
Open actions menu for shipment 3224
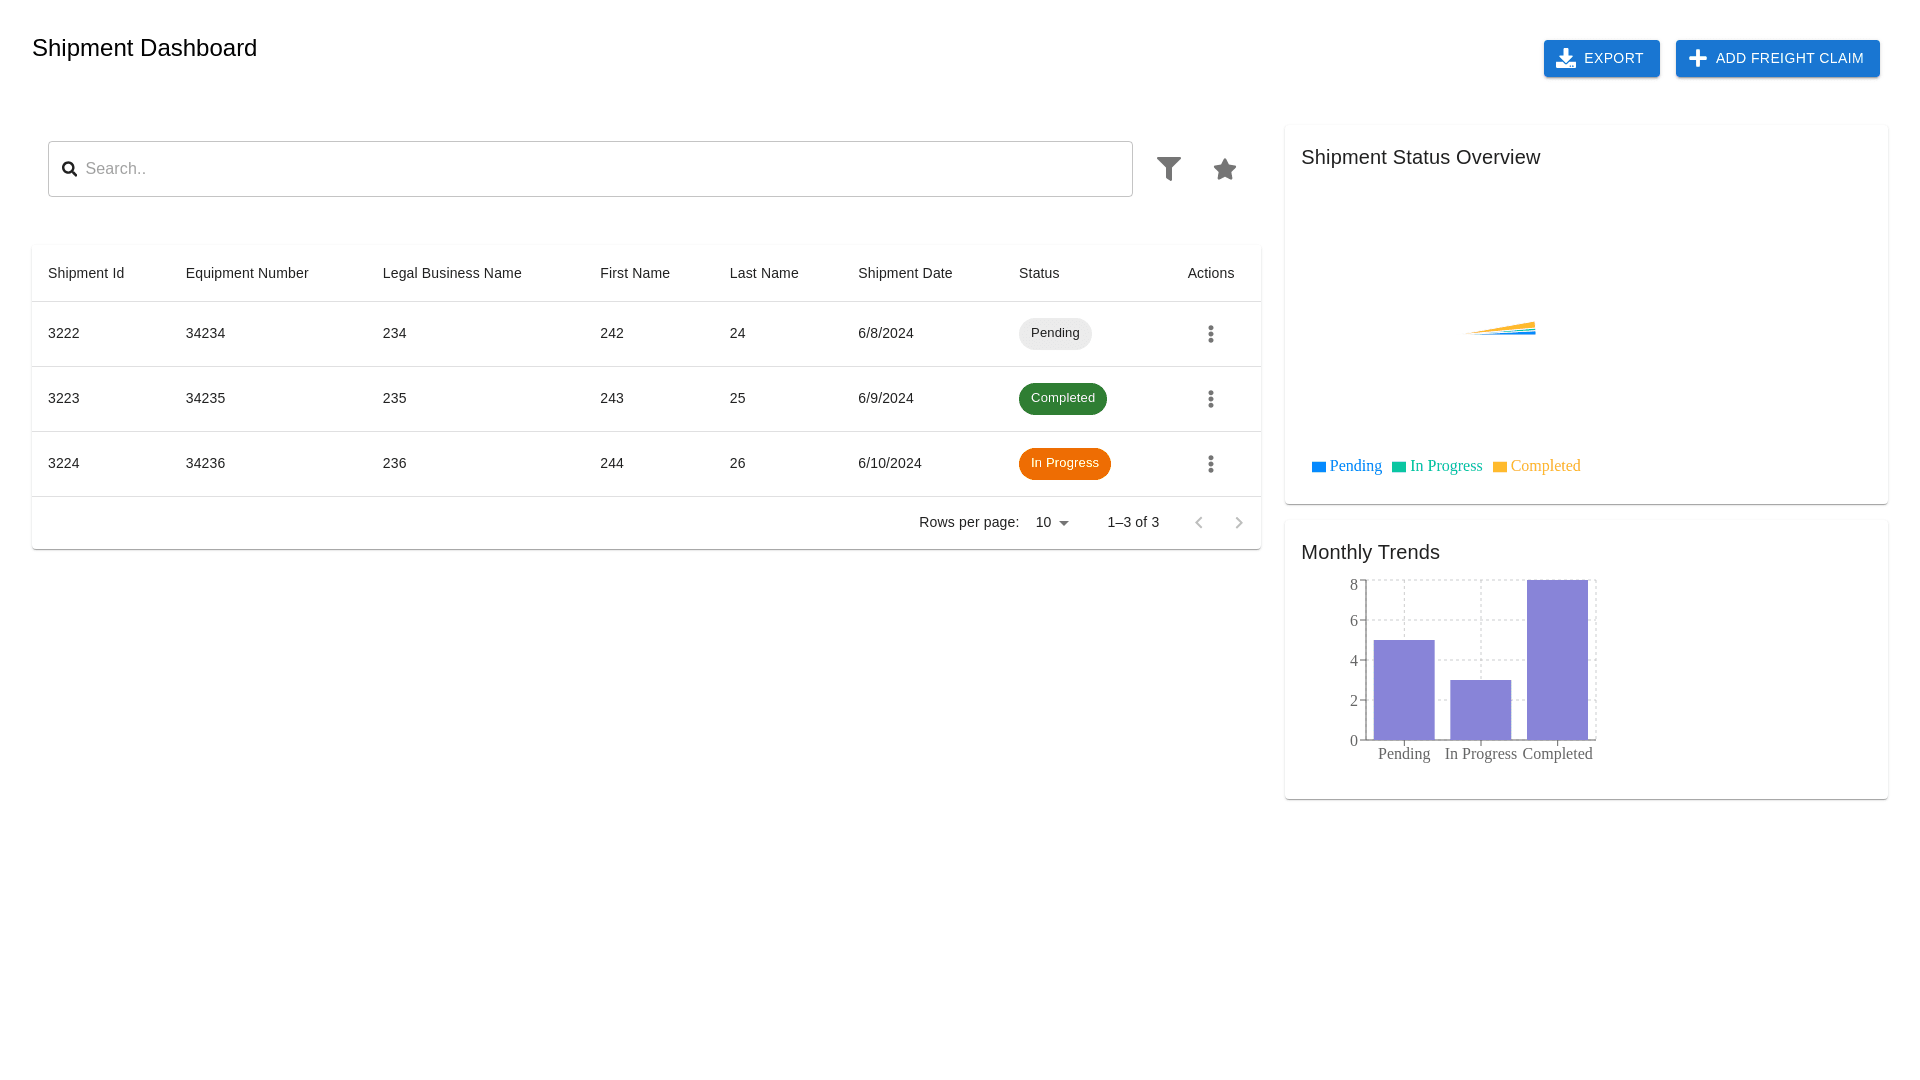[1210, 464]
